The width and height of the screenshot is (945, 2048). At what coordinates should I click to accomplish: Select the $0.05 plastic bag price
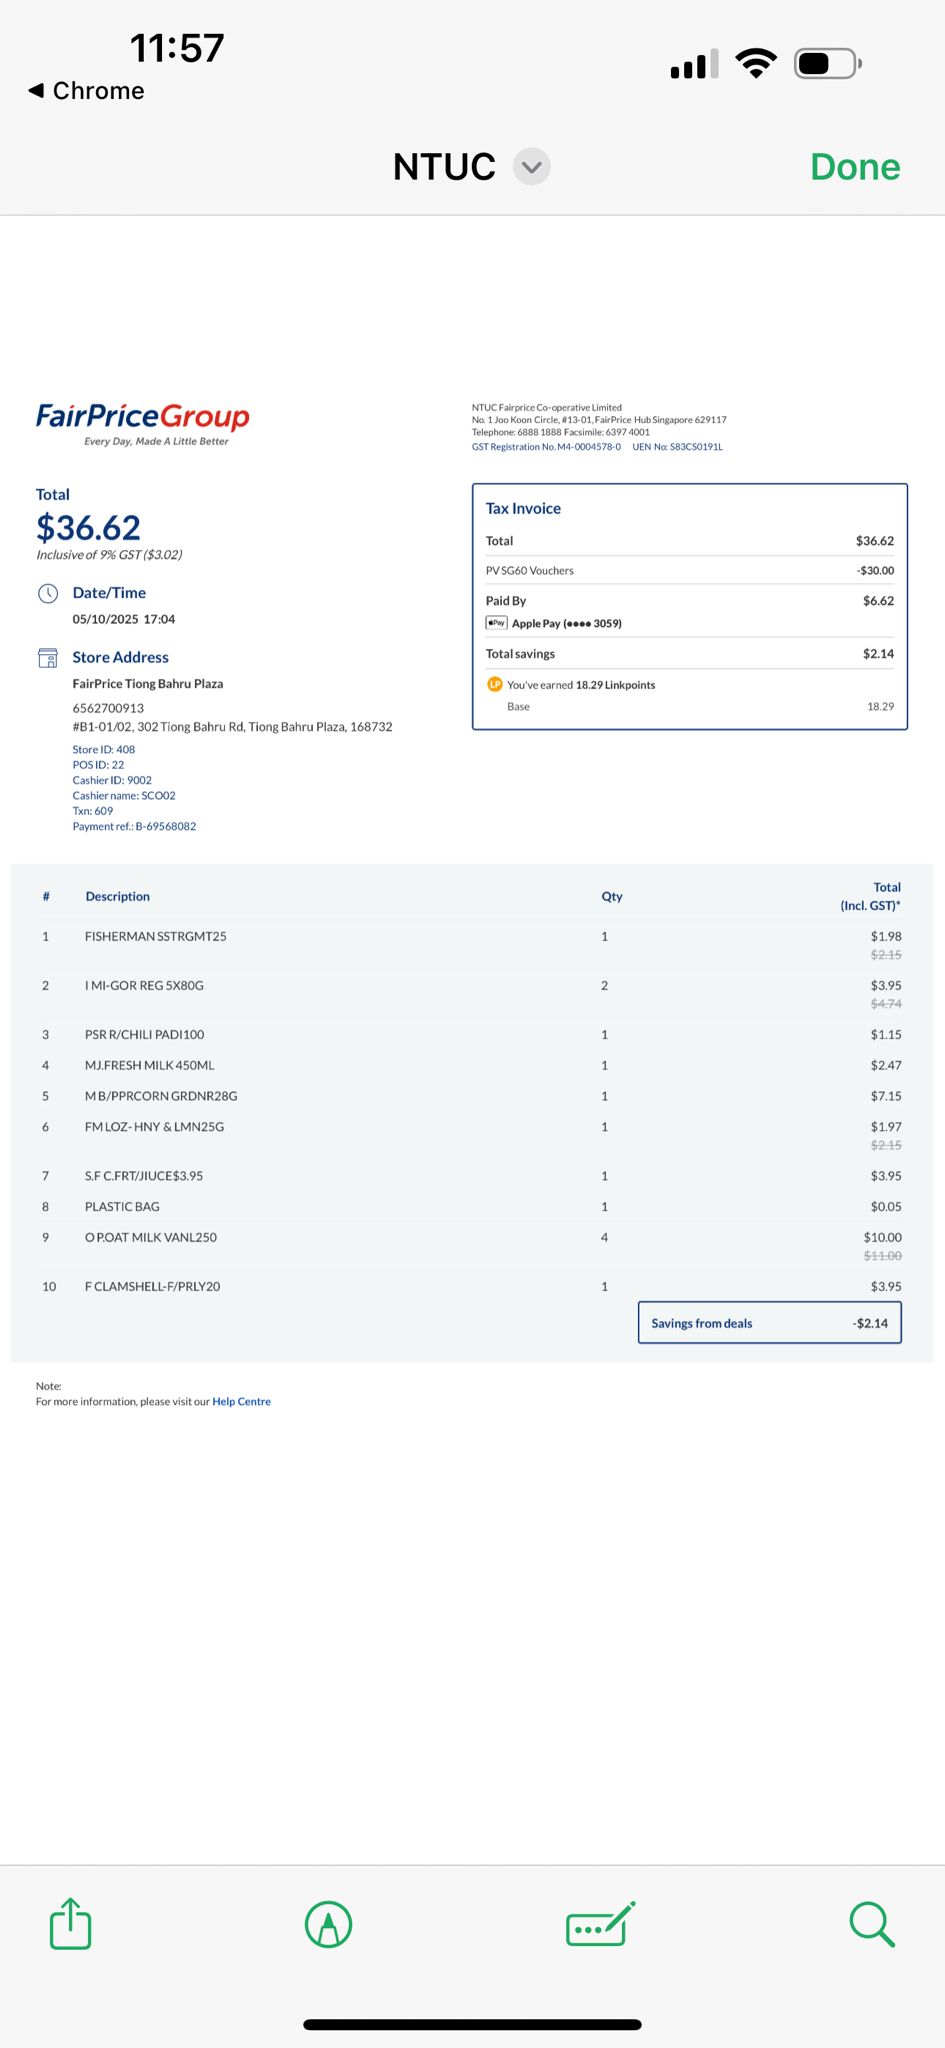click(x=886, y=1207)
